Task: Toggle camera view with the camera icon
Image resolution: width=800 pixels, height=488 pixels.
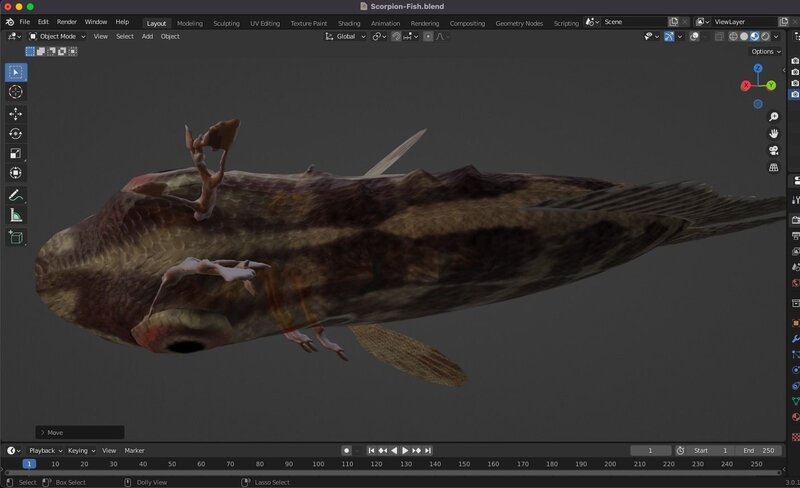Action: point(773,151)
